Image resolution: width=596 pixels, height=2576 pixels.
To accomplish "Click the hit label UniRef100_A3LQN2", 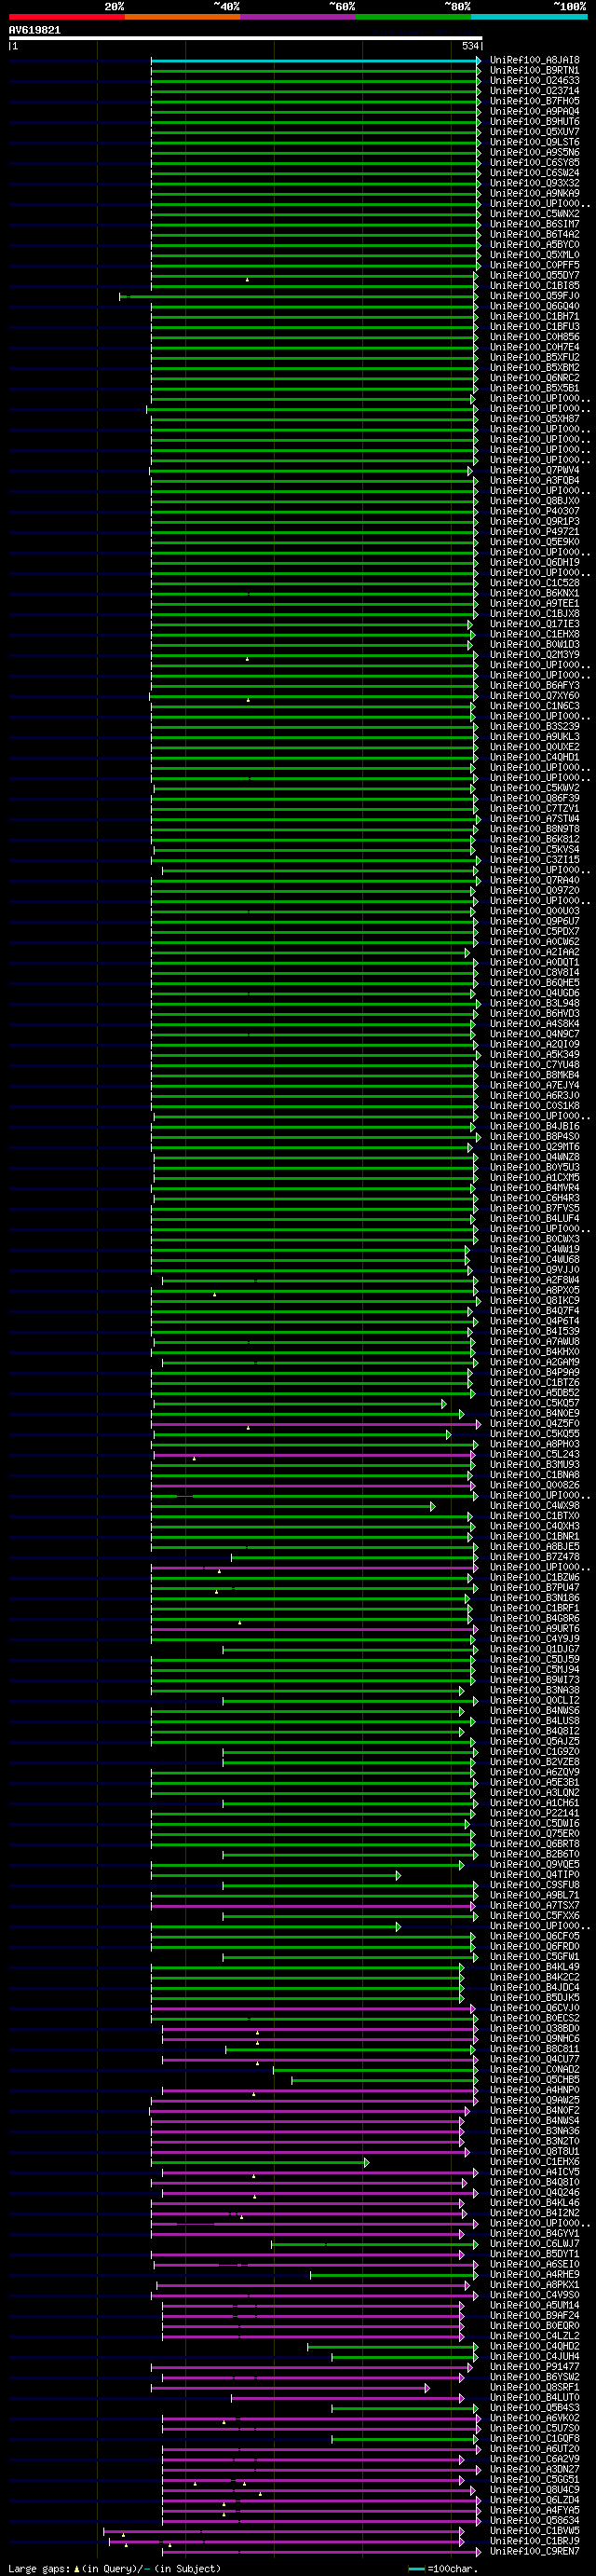I will pyautogui.click(x=534, y=1793).
